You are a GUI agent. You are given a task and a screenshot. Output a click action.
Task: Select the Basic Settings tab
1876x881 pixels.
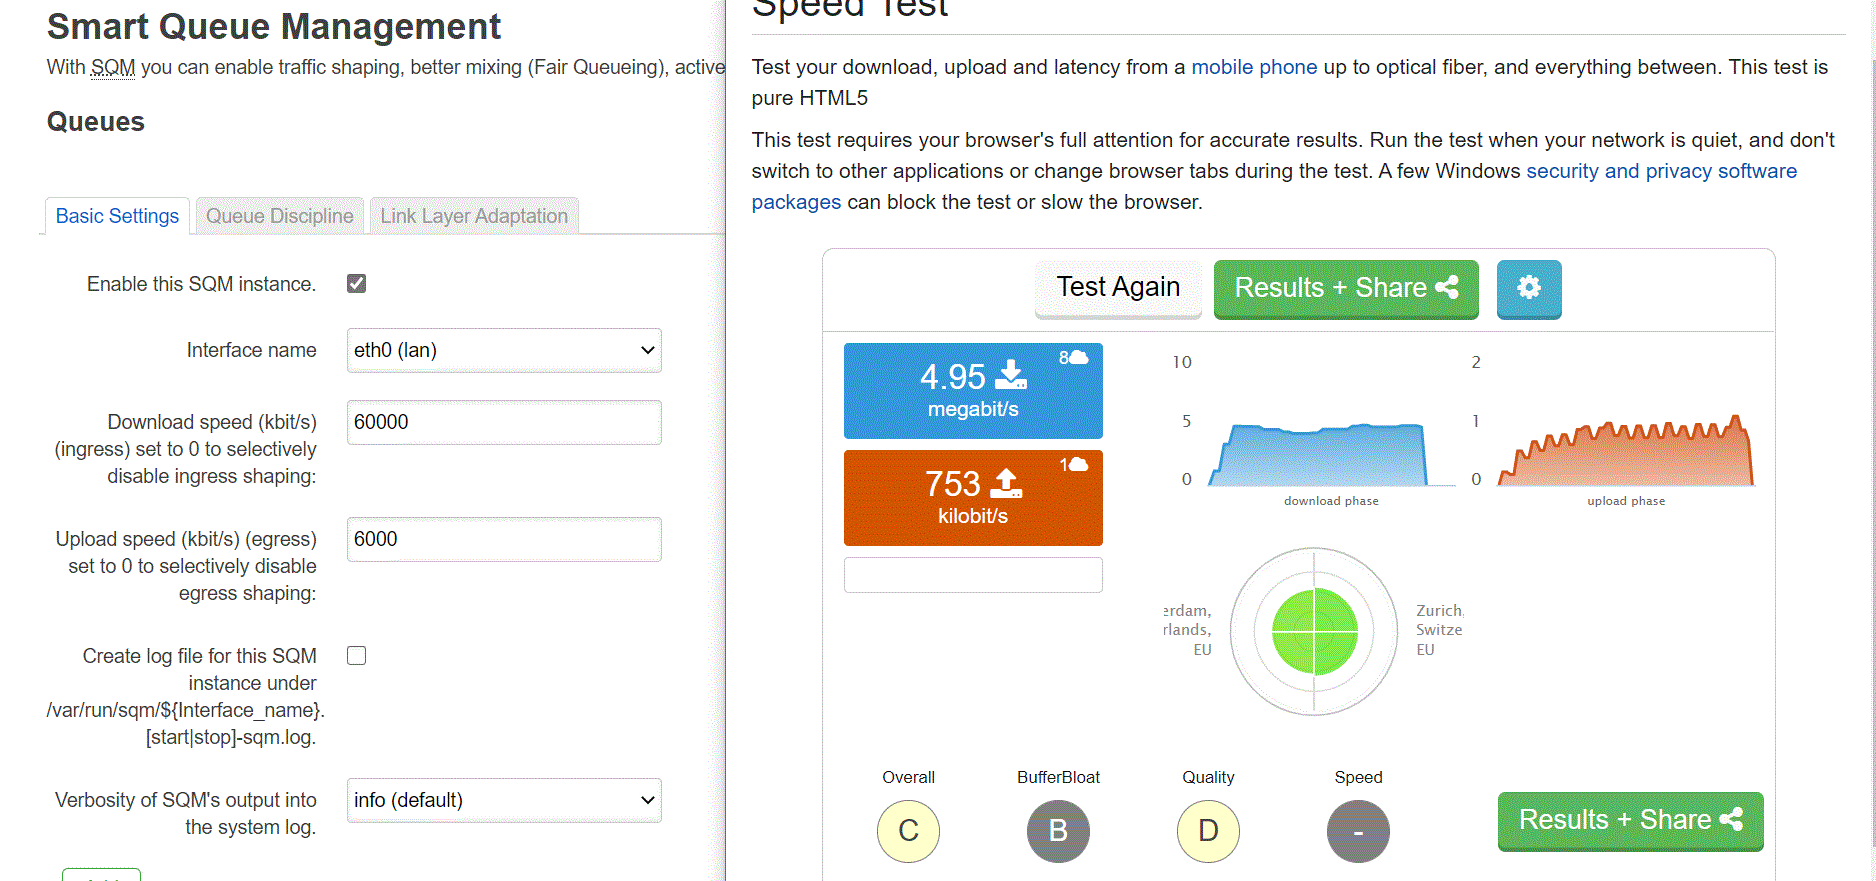point(117,216)
